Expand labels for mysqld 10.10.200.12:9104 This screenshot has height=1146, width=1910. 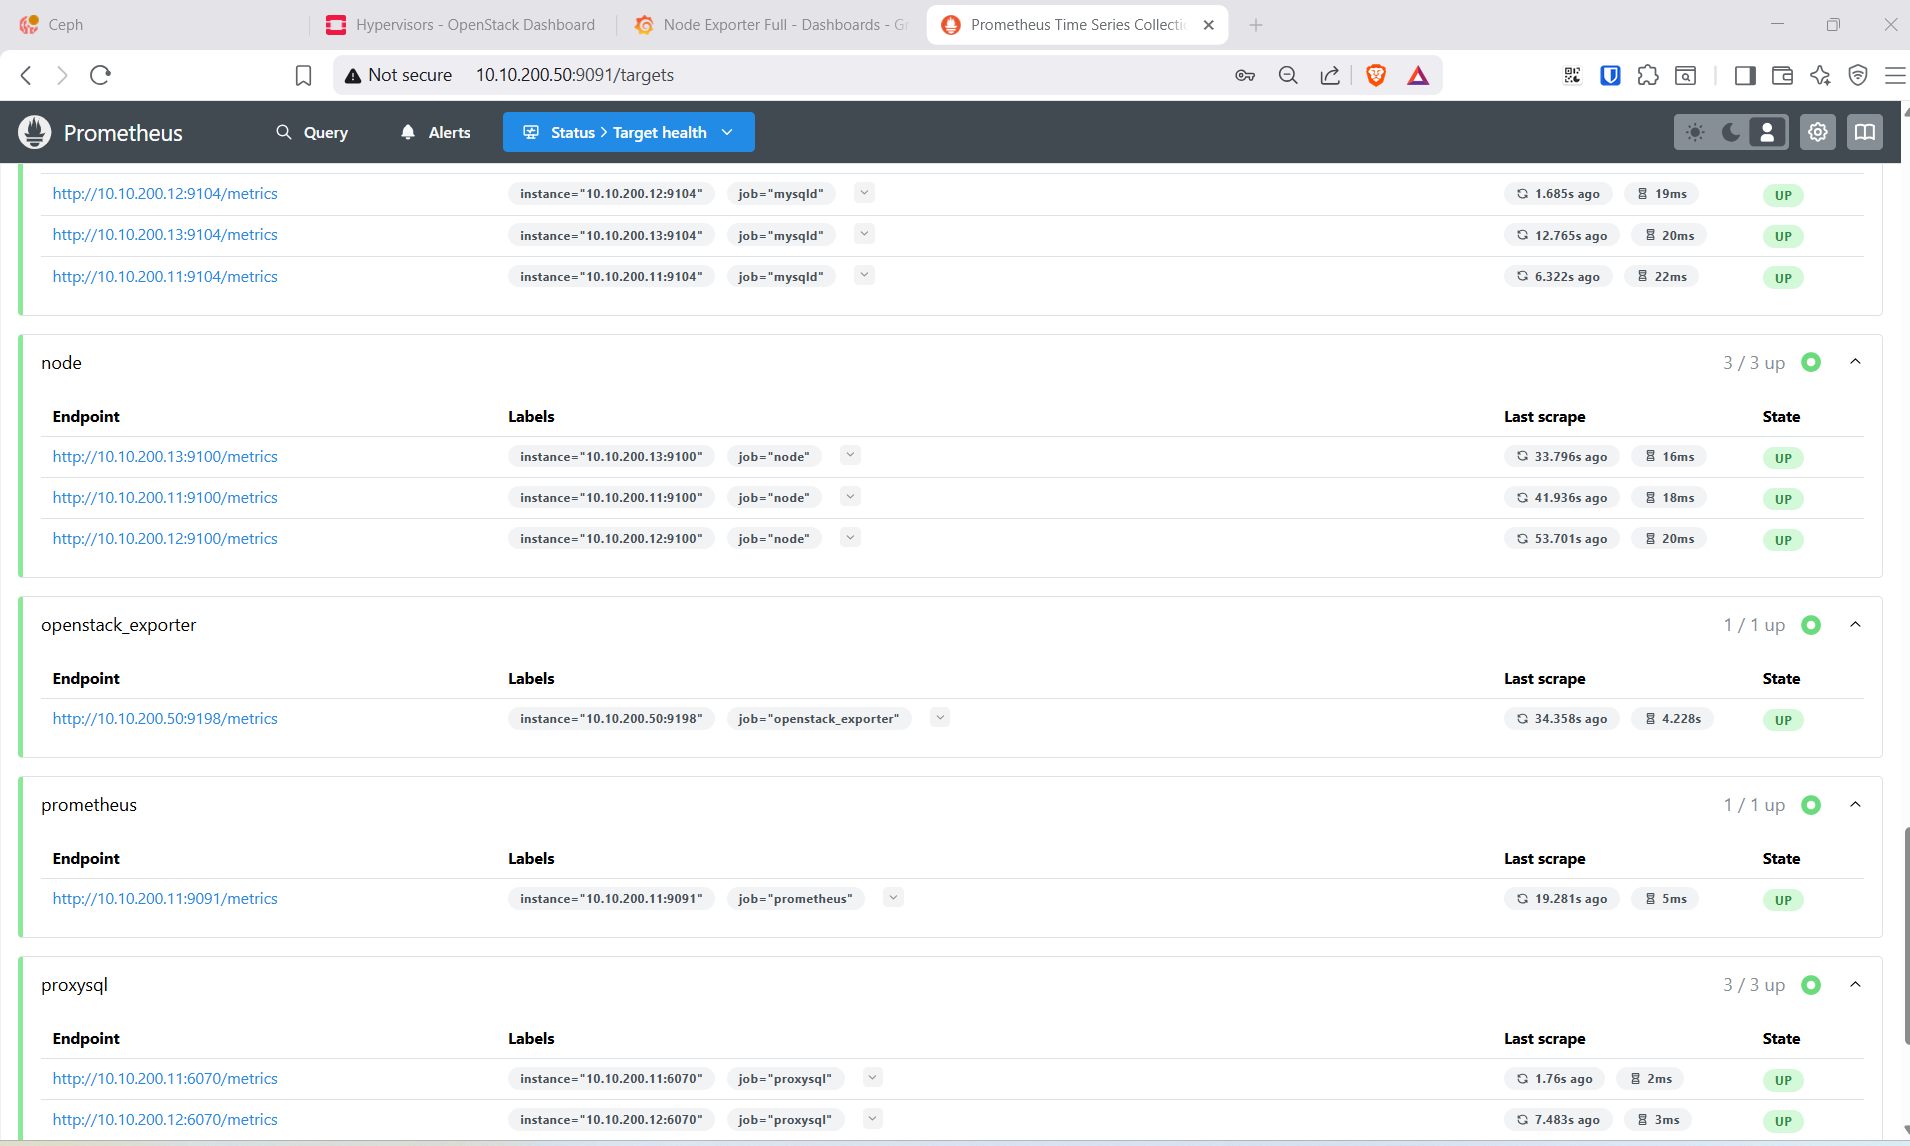864,193
